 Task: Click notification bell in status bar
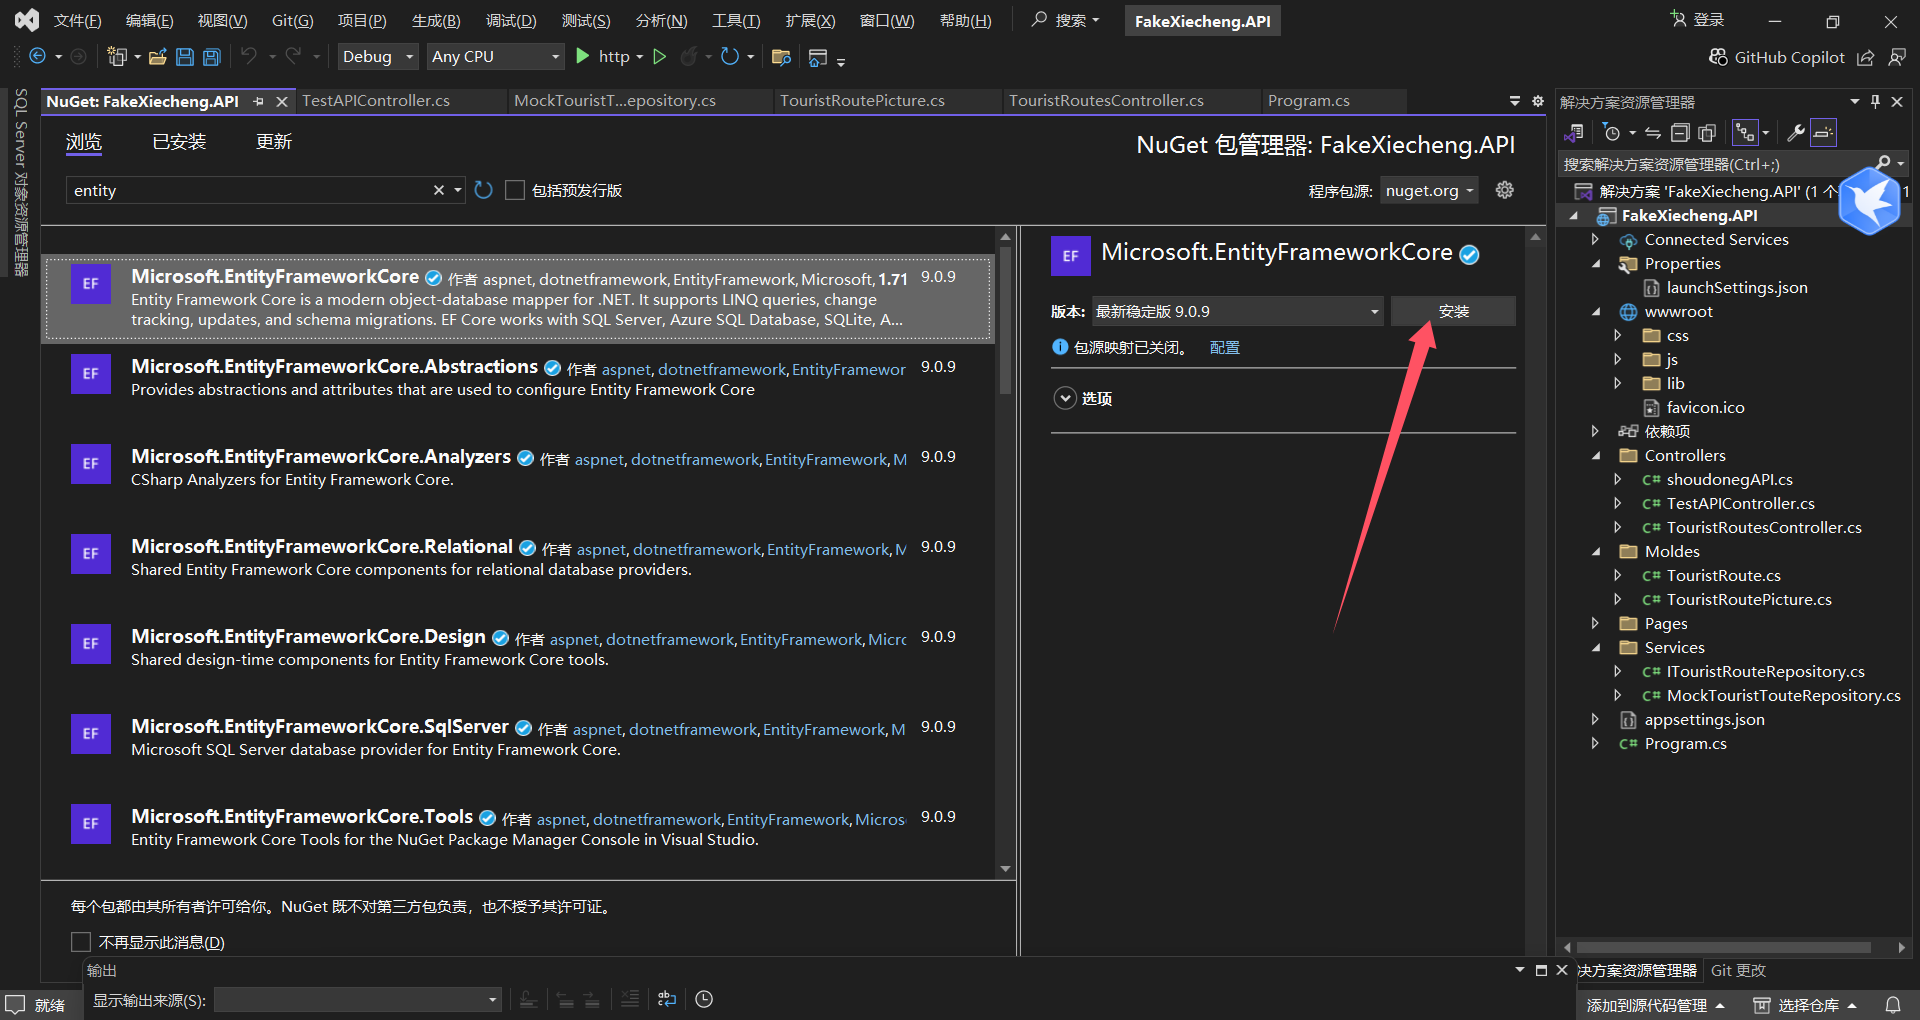1893,1005
